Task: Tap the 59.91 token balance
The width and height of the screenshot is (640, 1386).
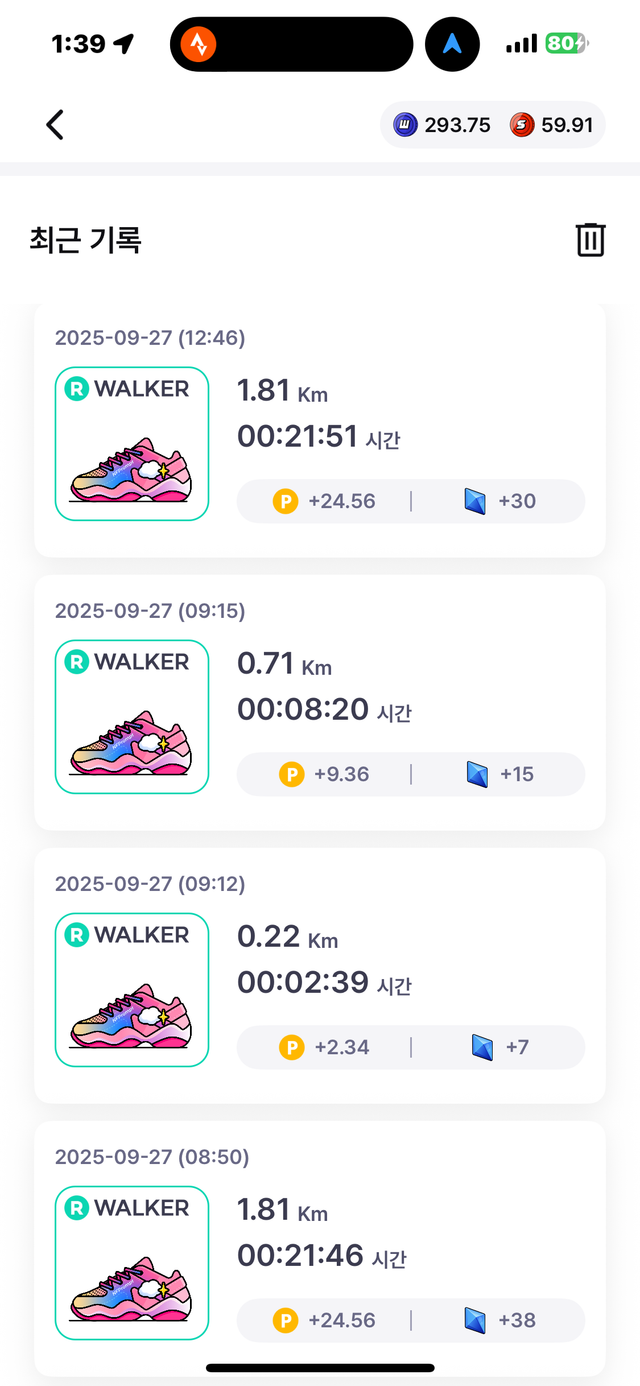Action: pyautogui.click(x=567, y=125)
